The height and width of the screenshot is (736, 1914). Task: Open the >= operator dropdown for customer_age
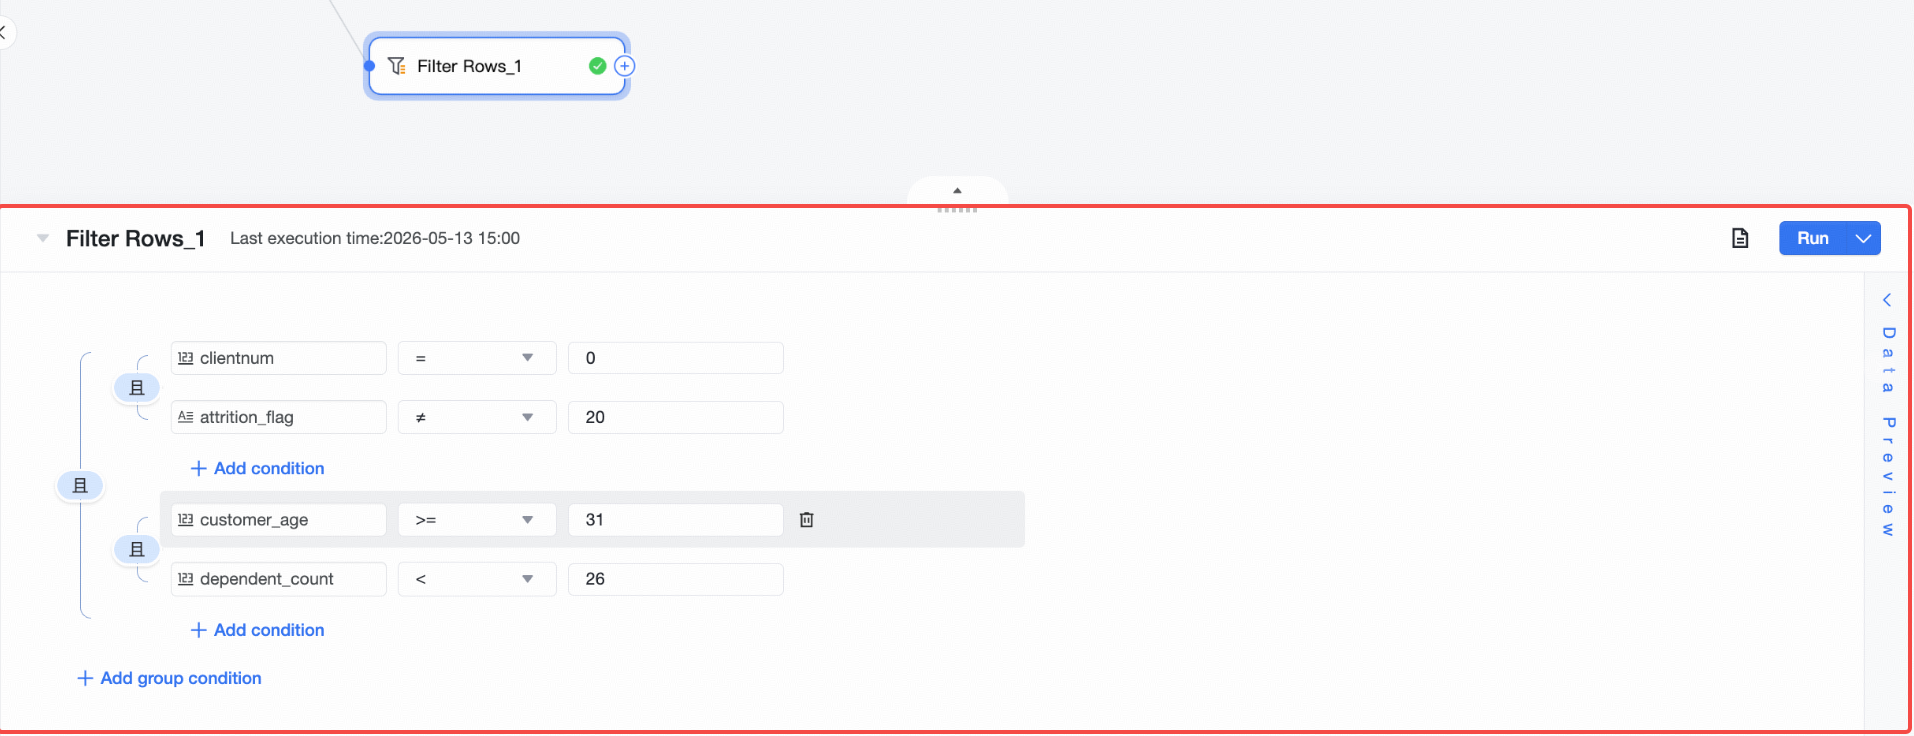(477, 520)
